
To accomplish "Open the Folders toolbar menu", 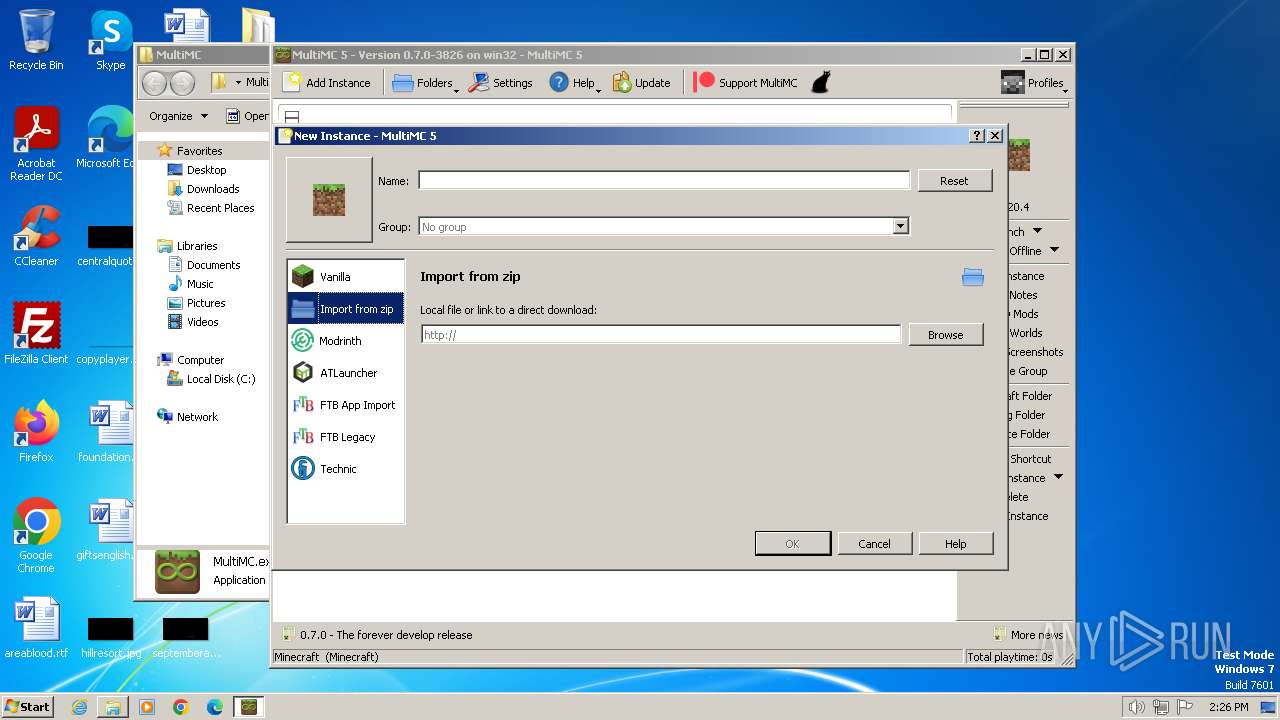I will tap(425, 83).
